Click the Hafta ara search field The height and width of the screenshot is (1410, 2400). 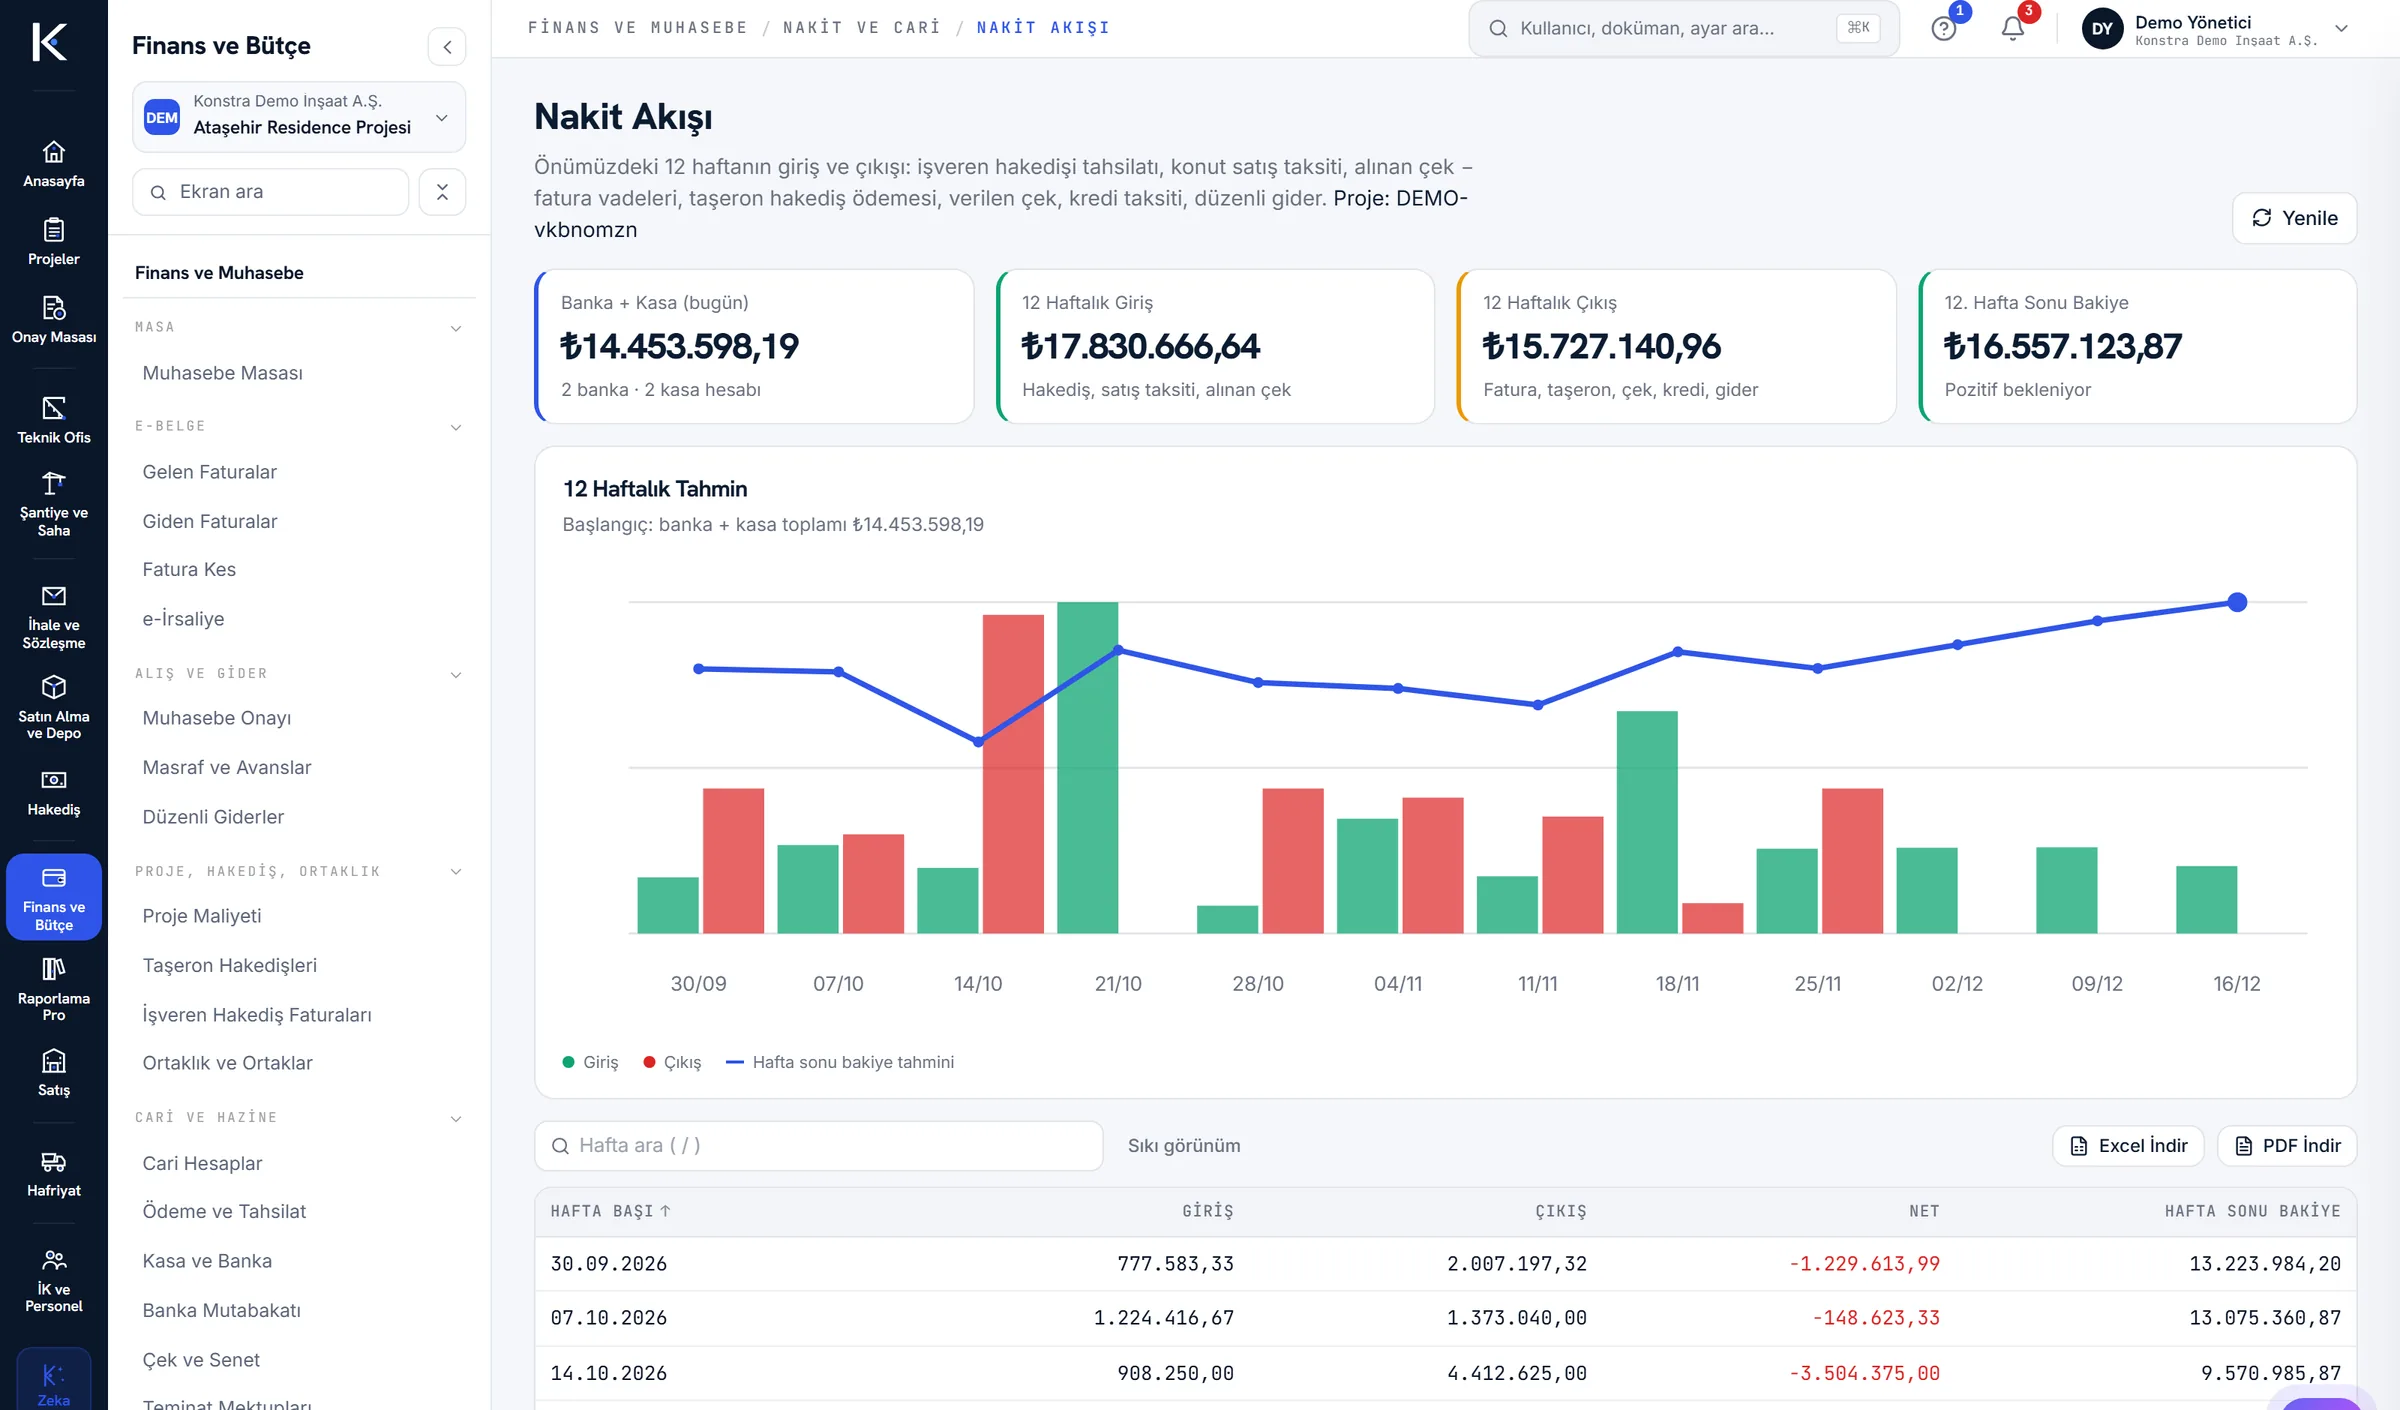tap(819, 1146)
